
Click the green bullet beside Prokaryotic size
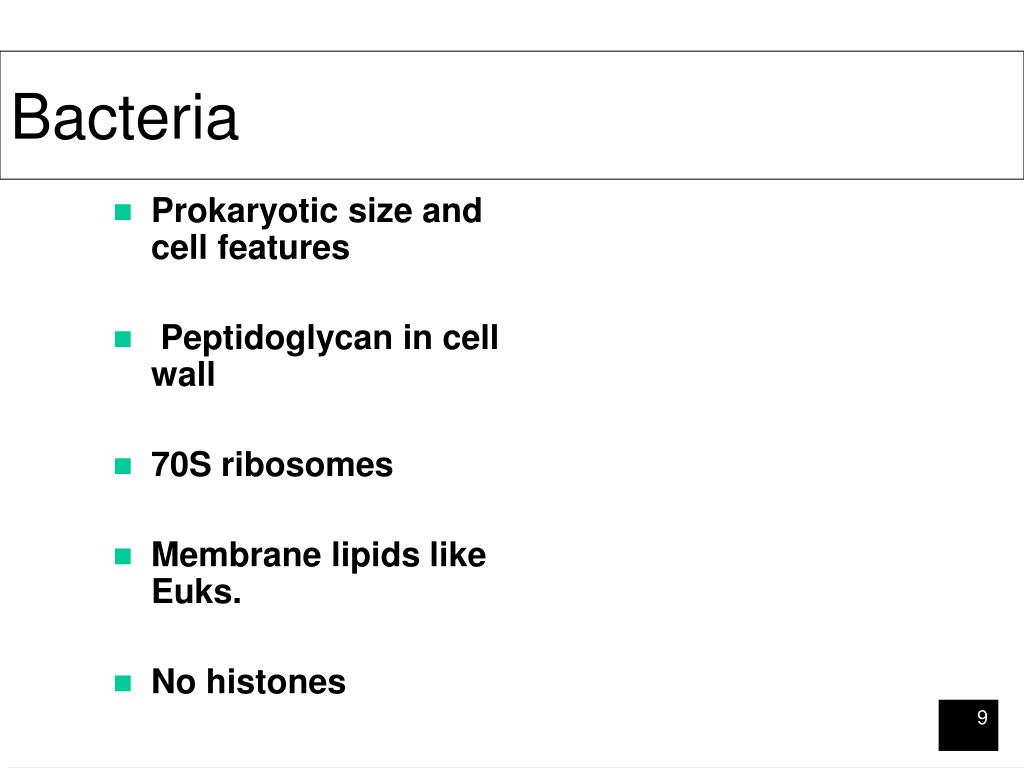pos(123,212)
